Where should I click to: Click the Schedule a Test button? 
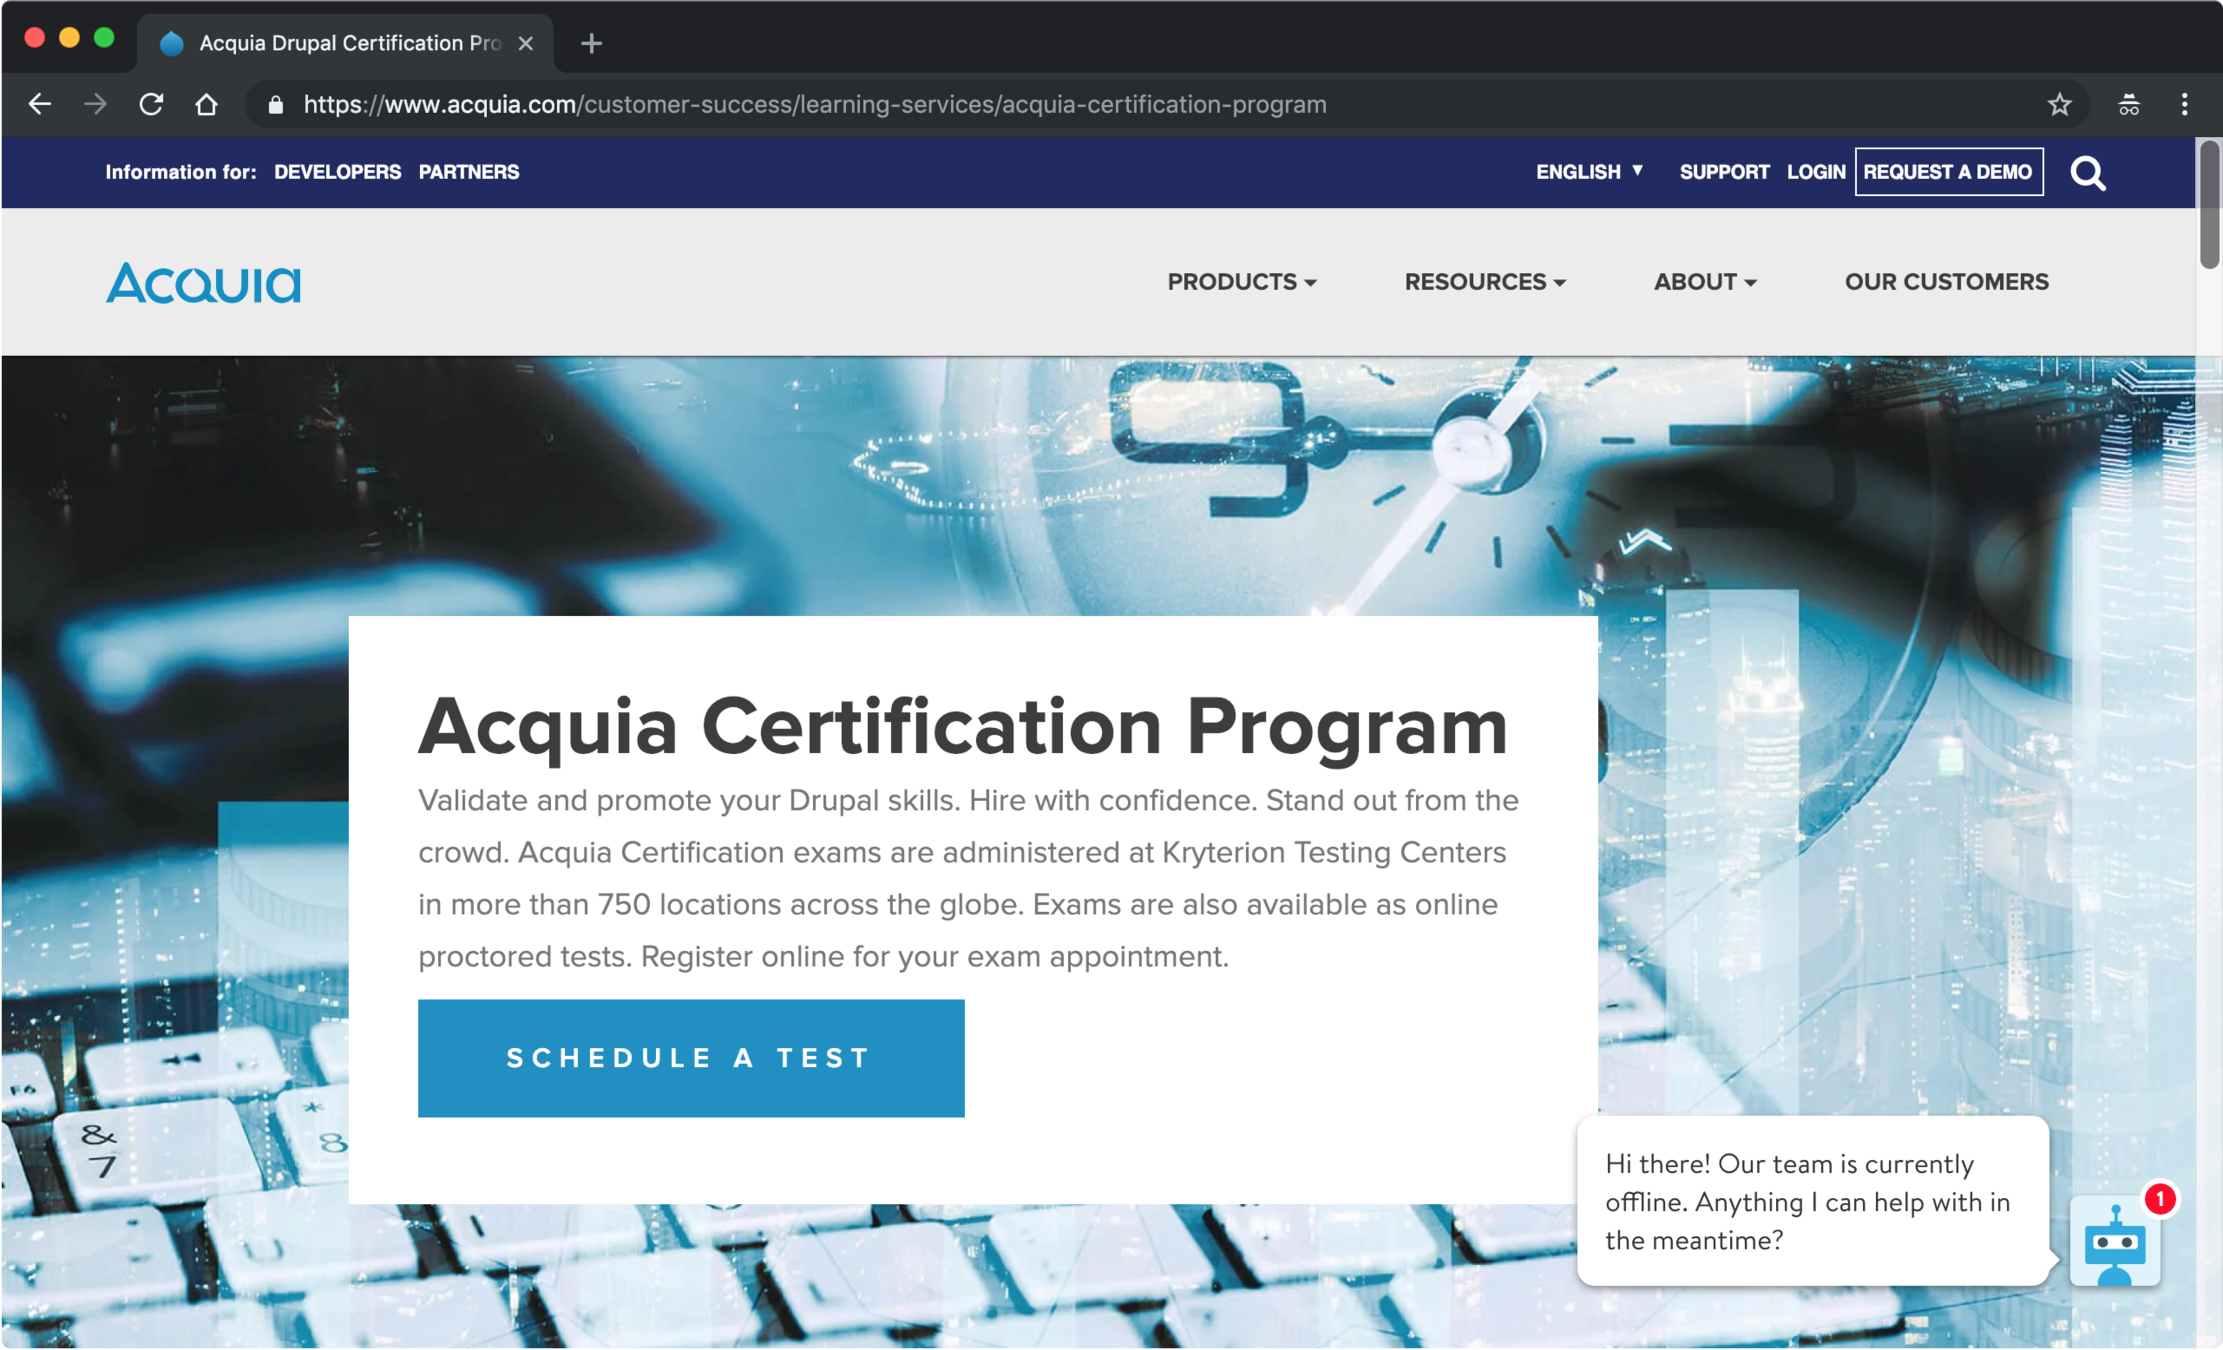(x=691, y=1058)
